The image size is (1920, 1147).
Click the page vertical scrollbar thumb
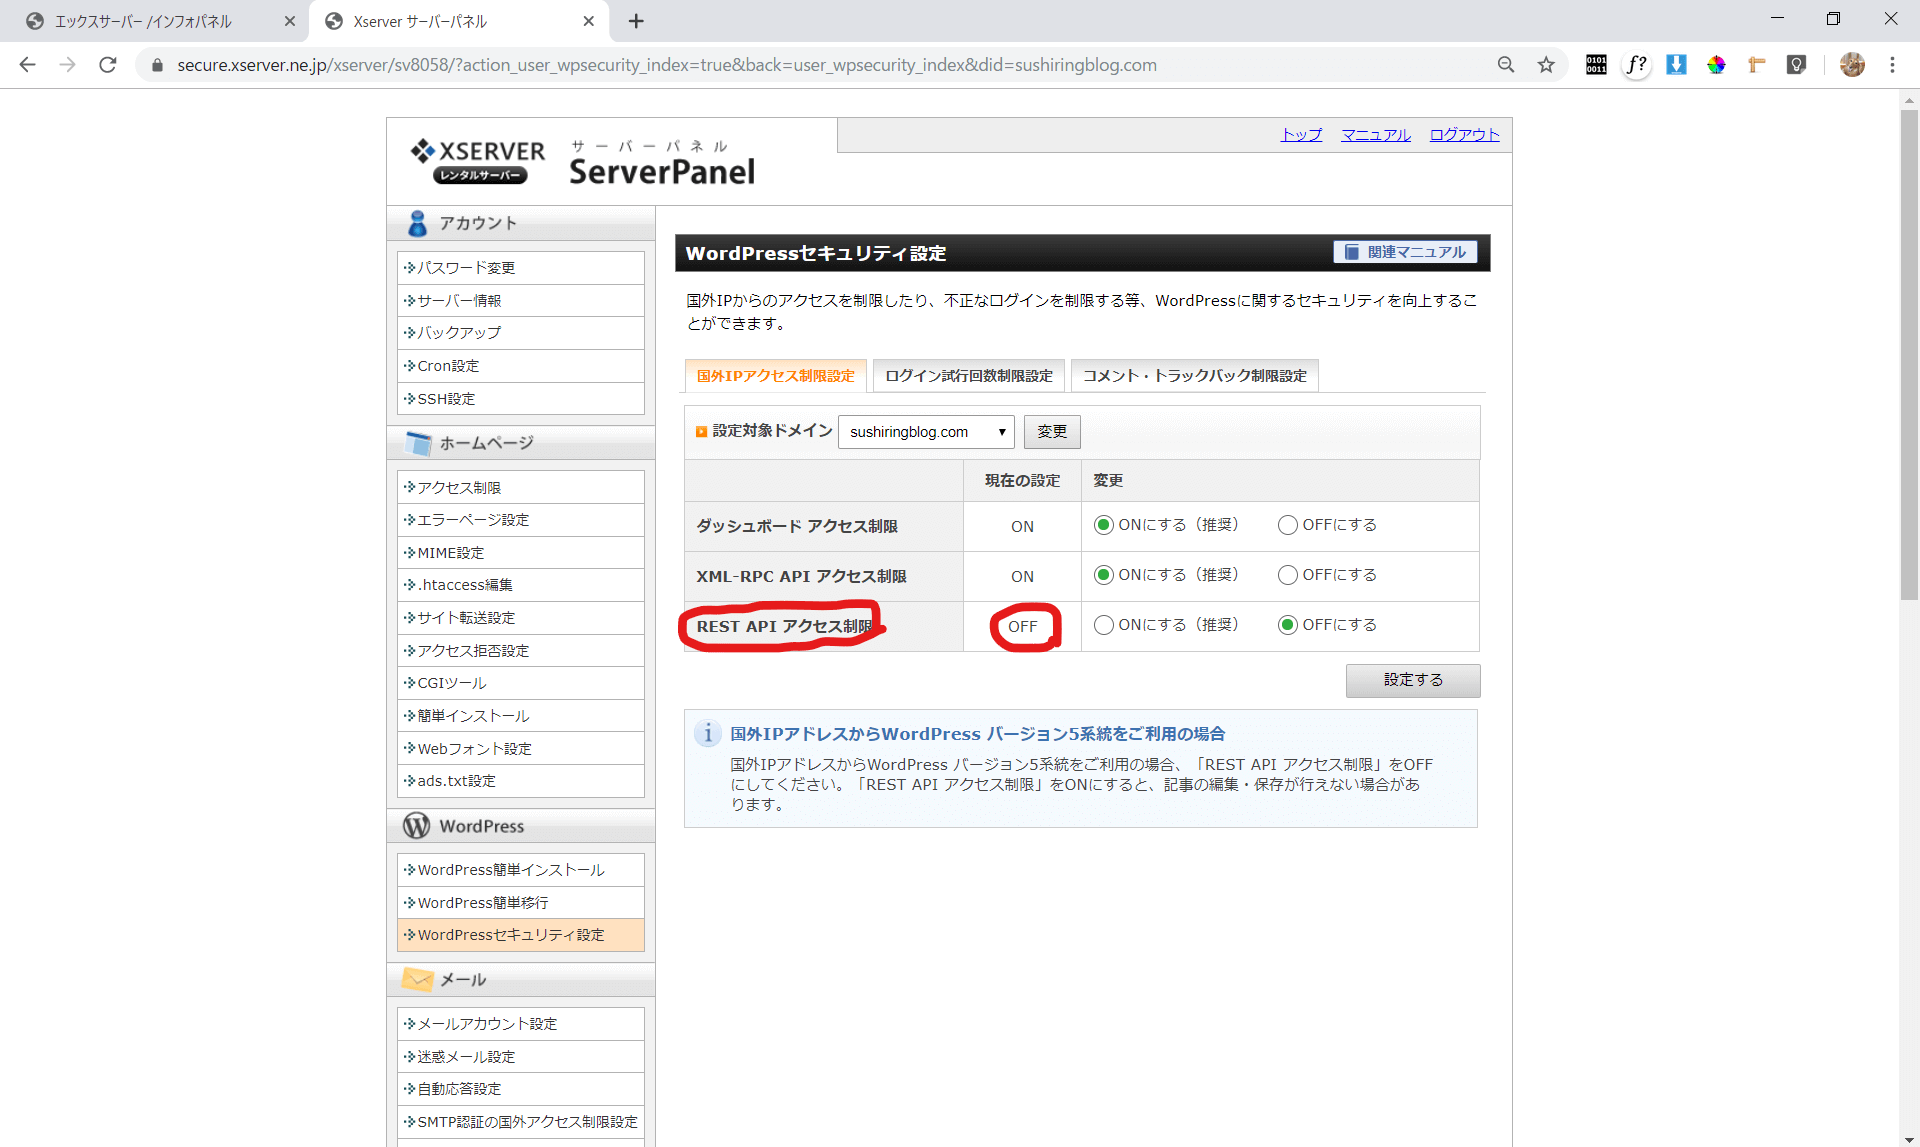pos(1909,355)
